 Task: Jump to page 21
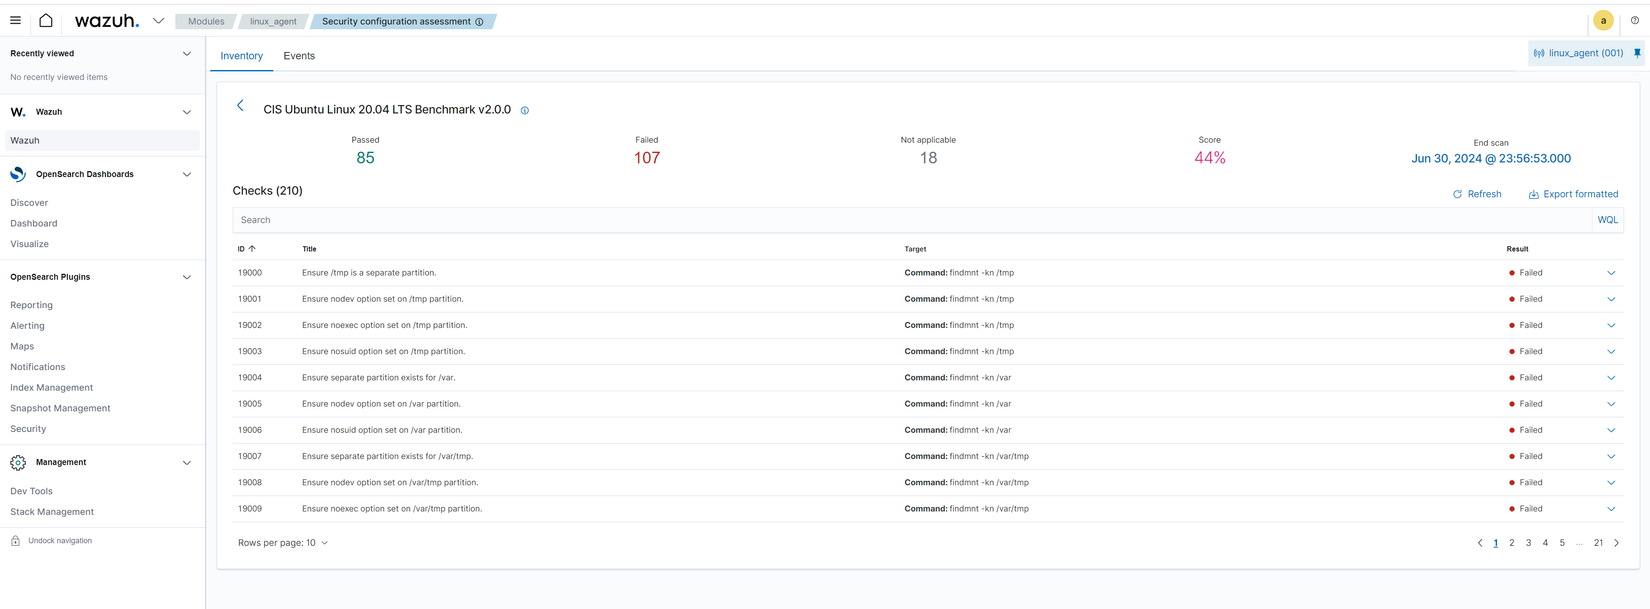1598,543
